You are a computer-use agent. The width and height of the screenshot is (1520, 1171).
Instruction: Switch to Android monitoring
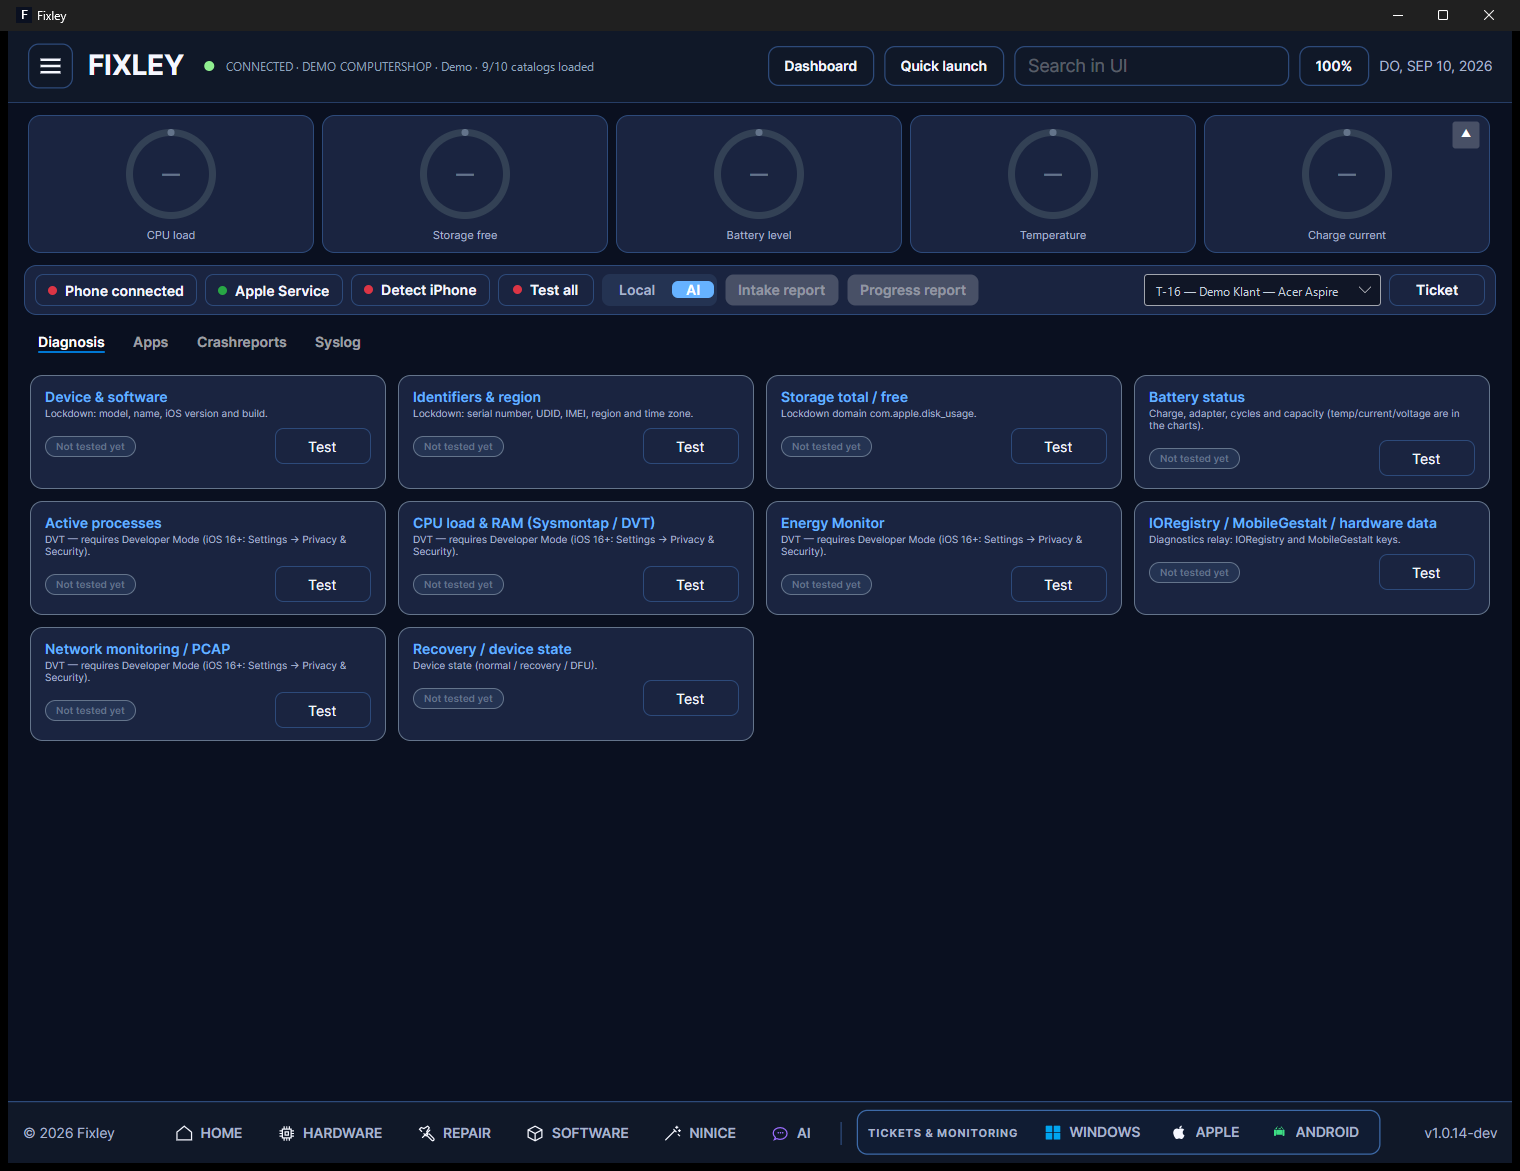click(1315, 1132)
